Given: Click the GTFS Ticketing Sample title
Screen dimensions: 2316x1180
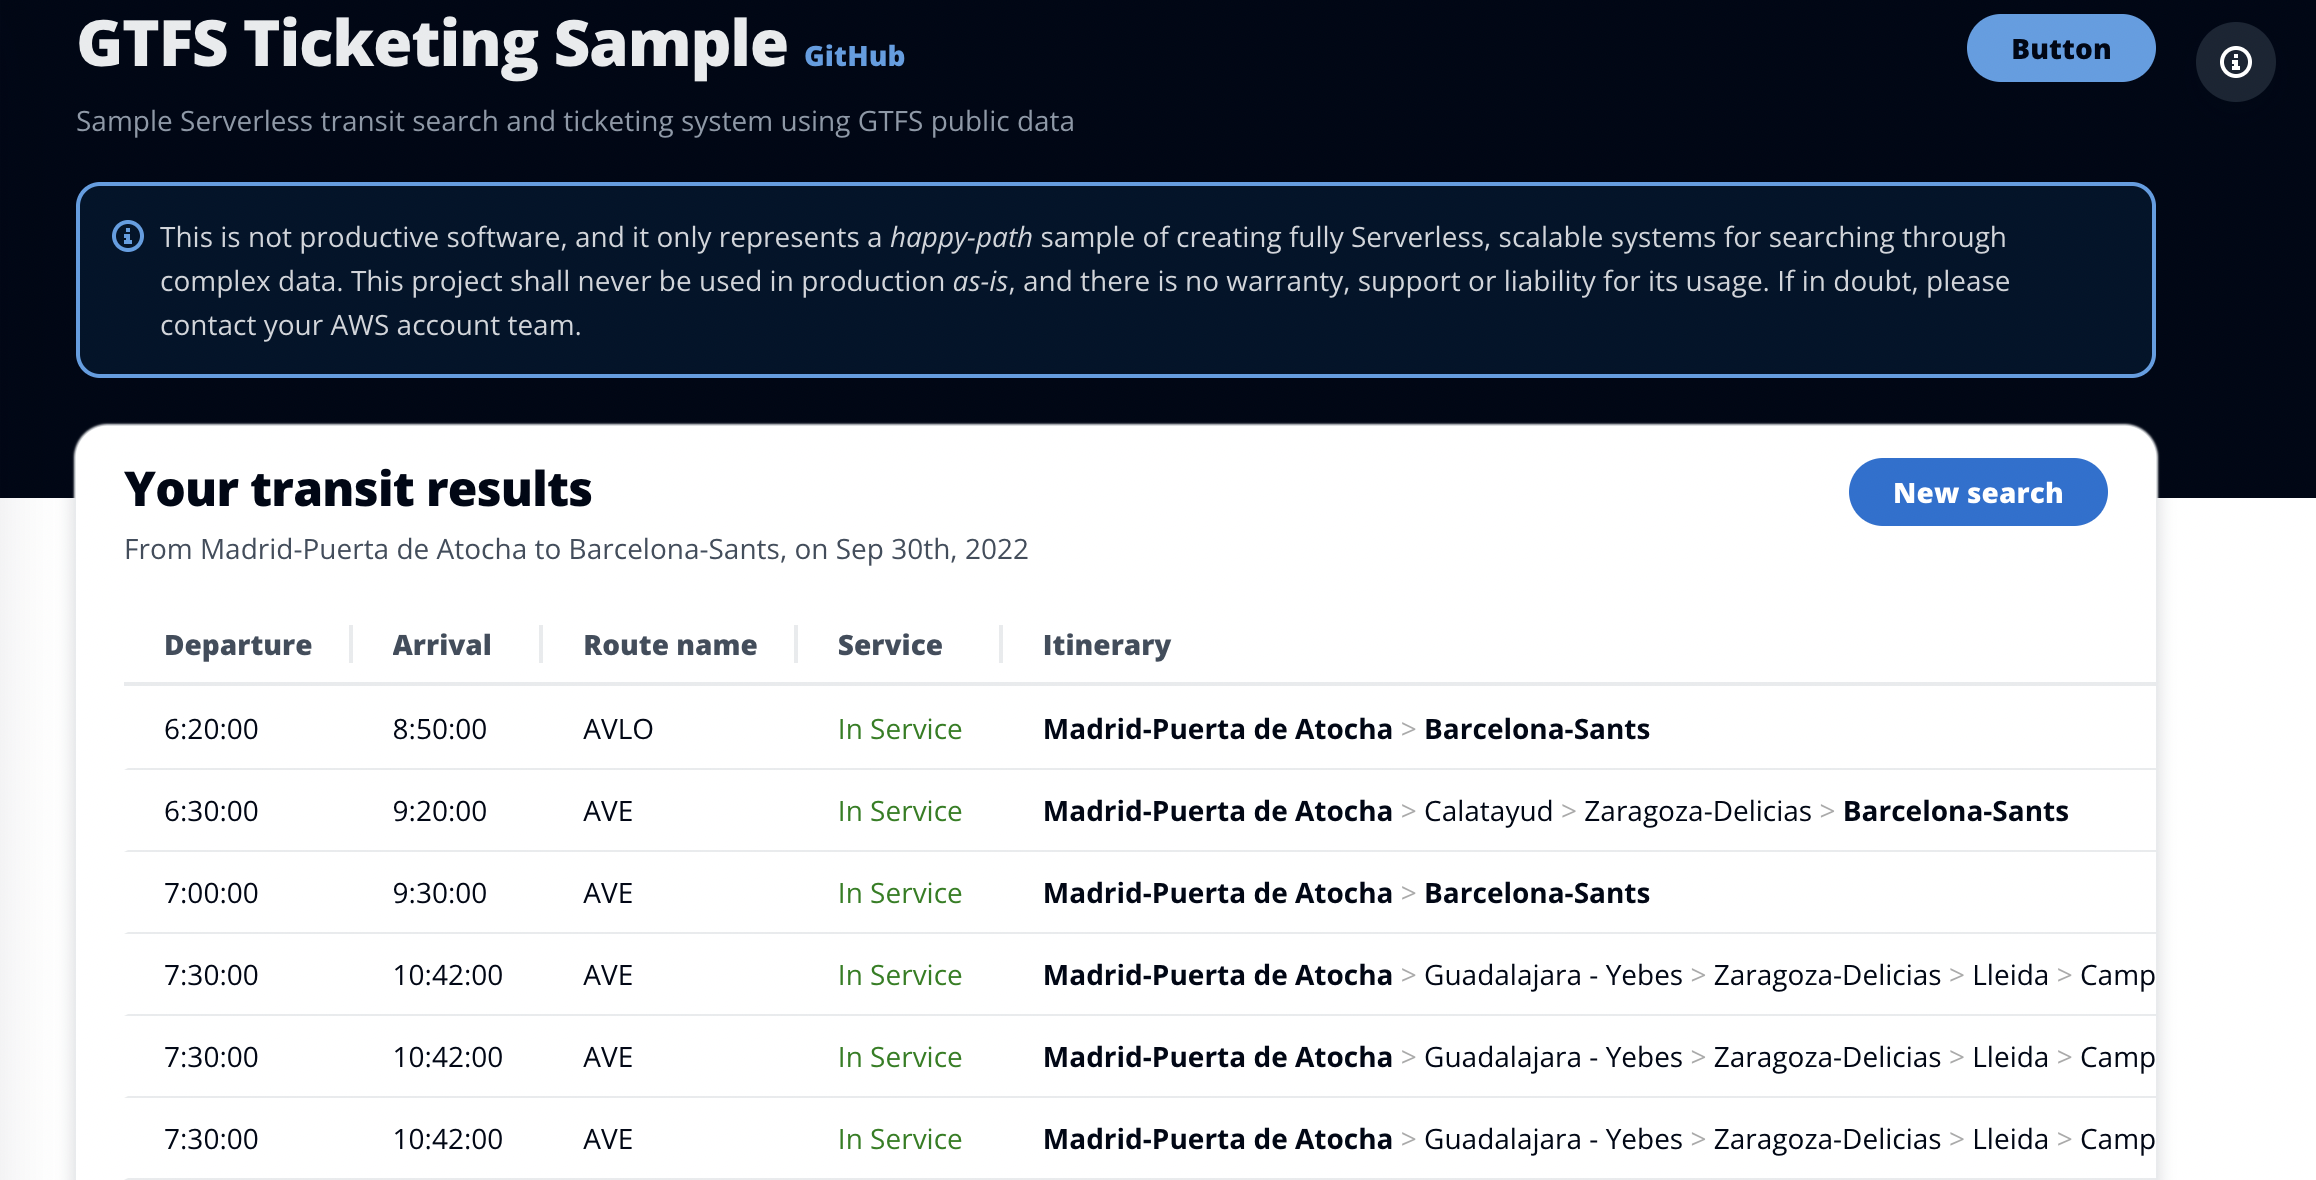Looking at the screenshot, I should [432, 44].
